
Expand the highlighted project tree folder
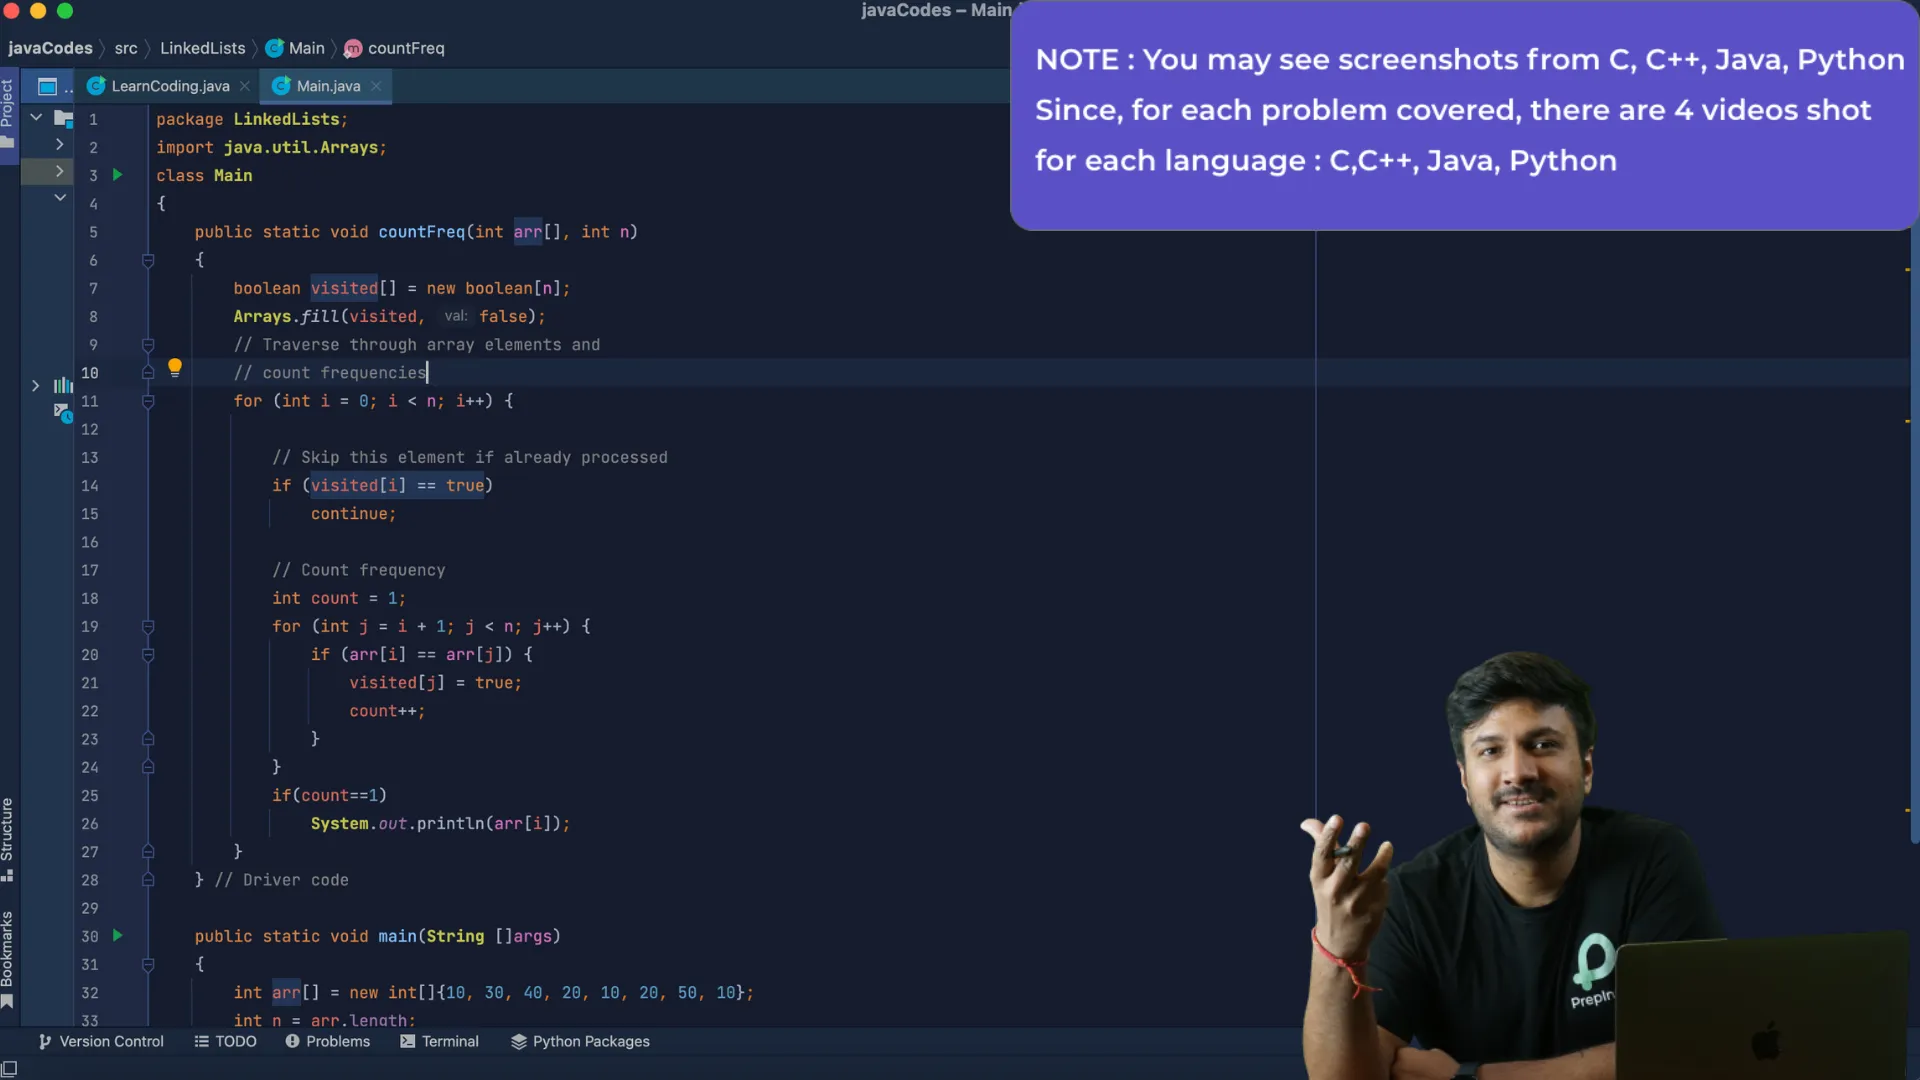click(x=59, y=172)
